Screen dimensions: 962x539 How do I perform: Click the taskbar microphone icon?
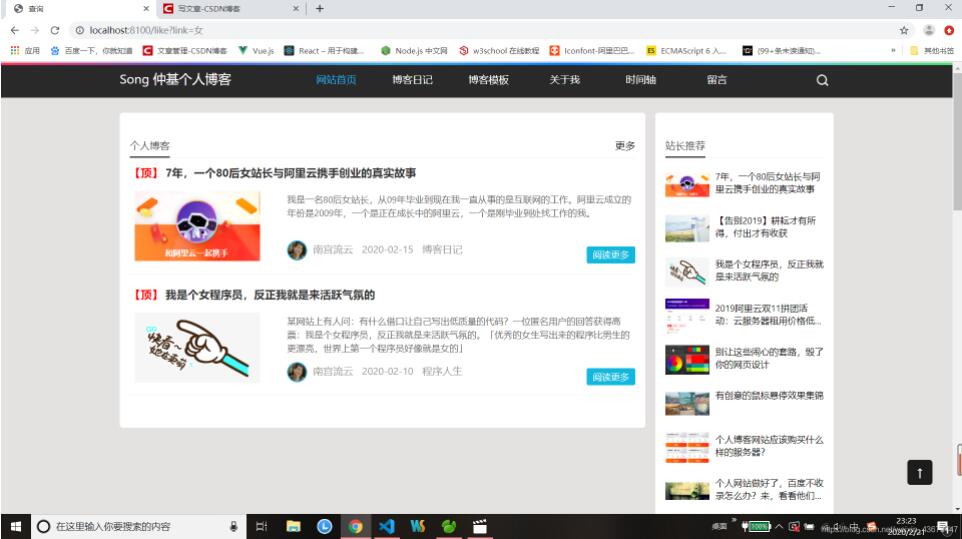click(x=233, y=526)
